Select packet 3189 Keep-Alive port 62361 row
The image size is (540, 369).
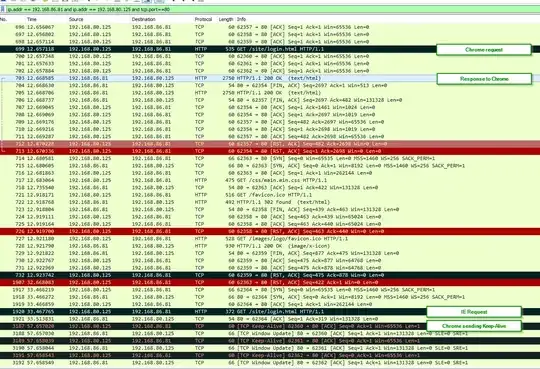click(270, 341)
